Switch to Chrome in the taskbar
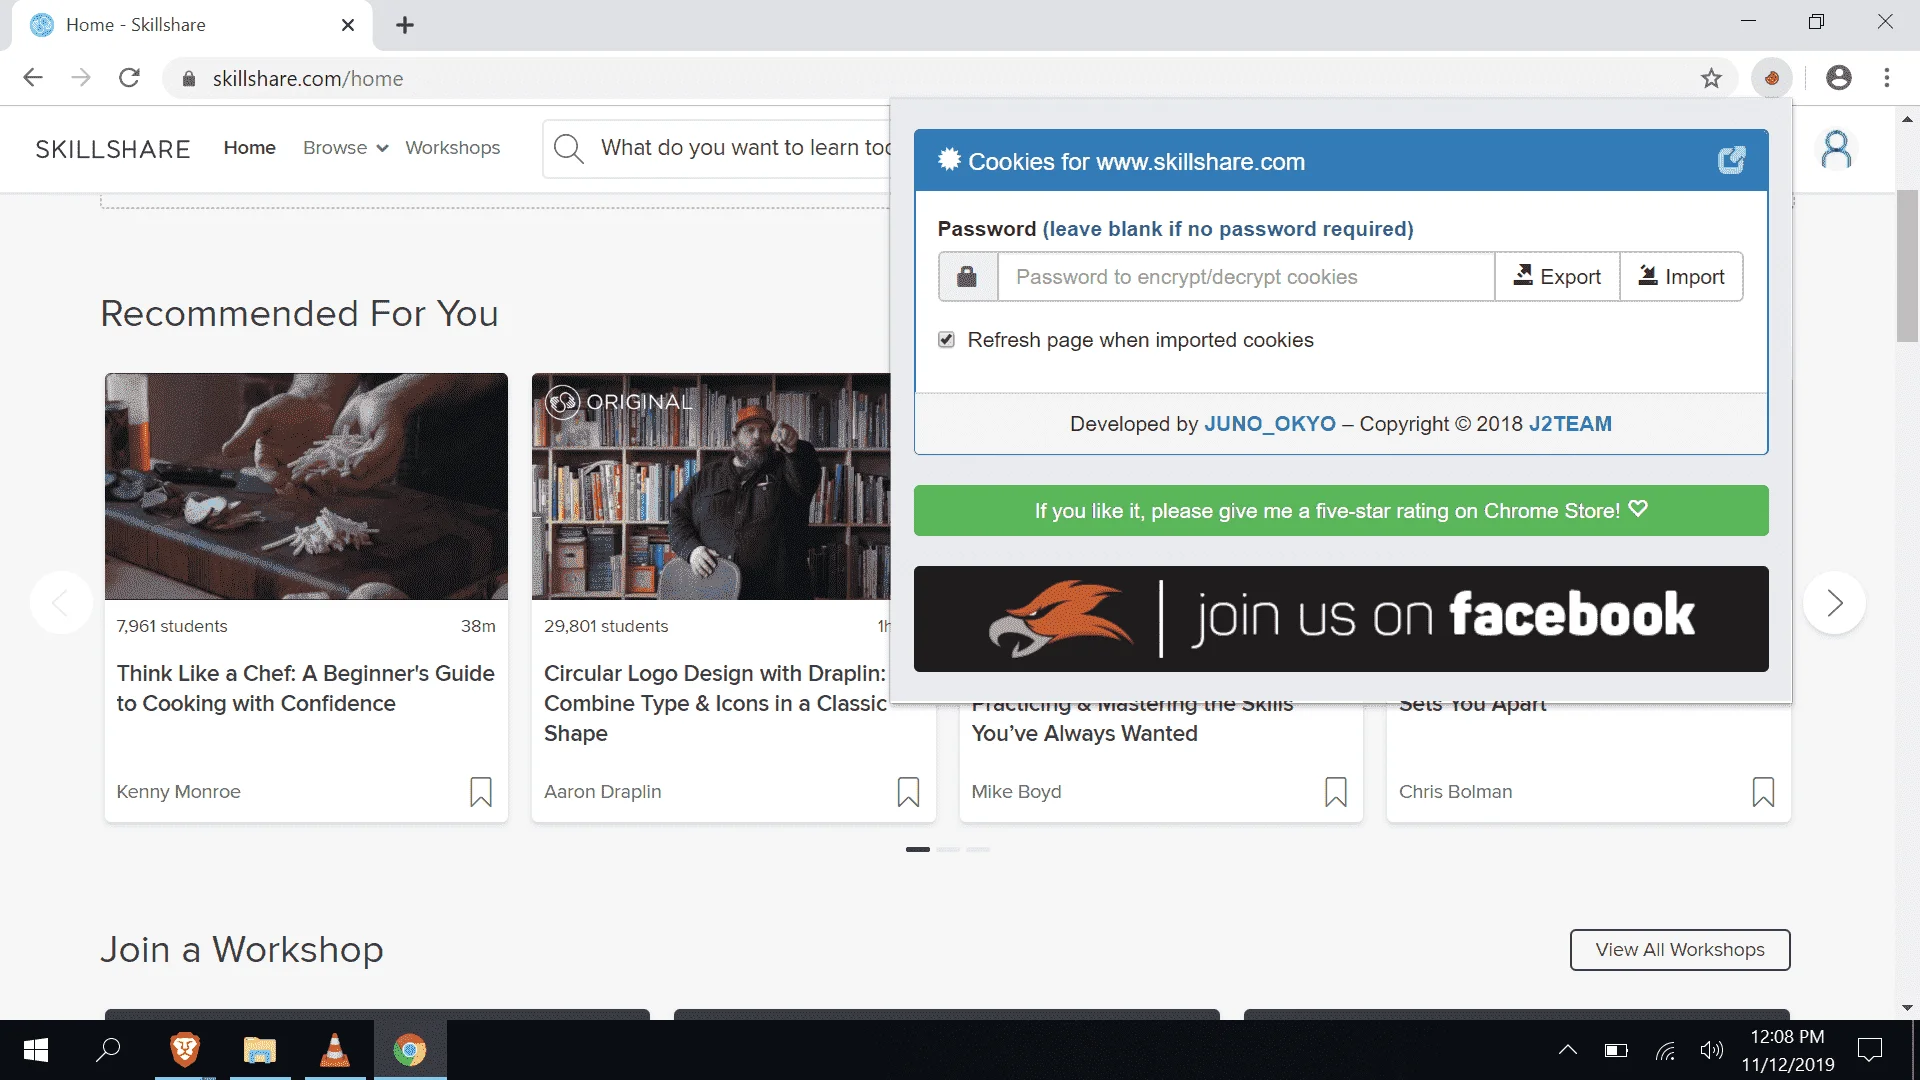Screen dimensions: 1920x1080 pyautogui.click(x=410, y=1050)
